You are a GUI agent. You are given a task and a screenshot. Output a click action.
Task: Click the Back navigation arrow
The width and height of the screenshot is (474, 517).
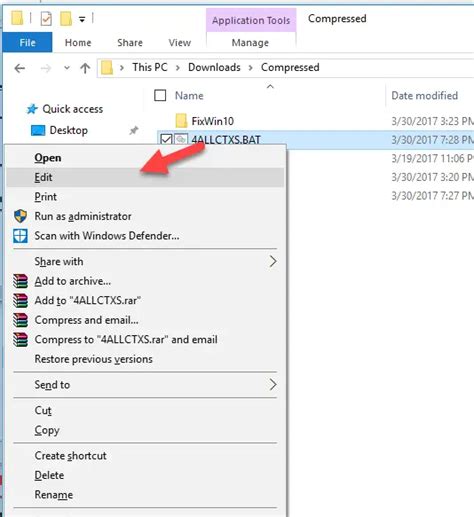click(x=20, y=68)
